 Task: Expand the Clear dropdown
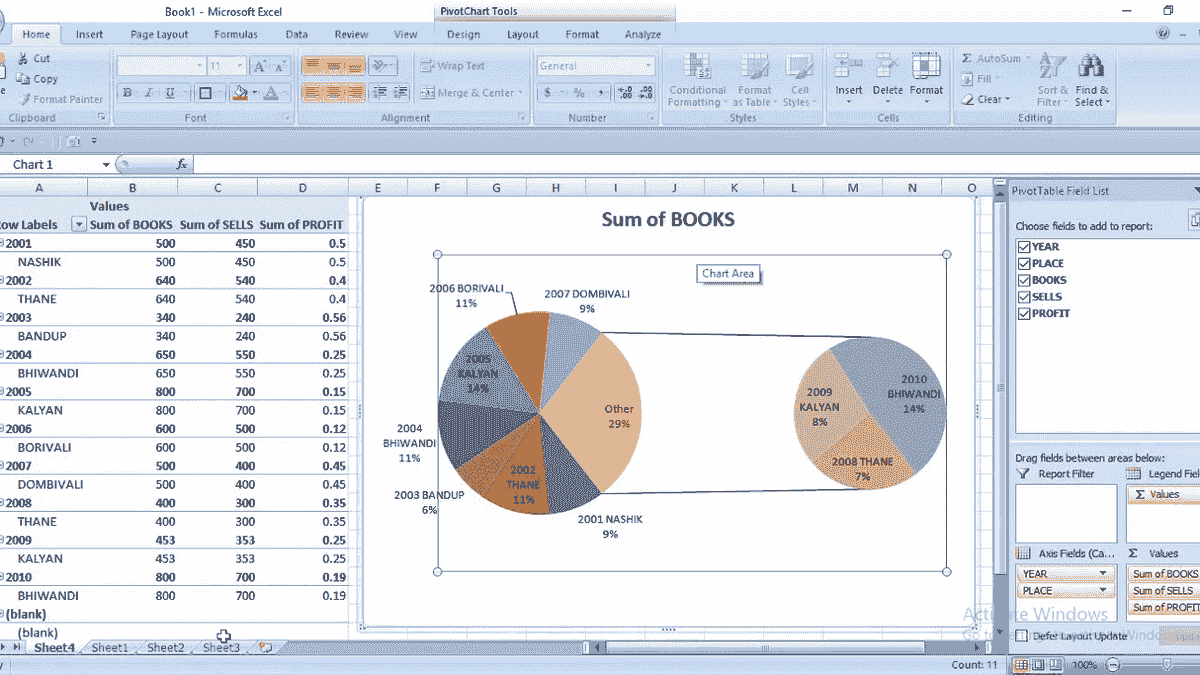1007,99
